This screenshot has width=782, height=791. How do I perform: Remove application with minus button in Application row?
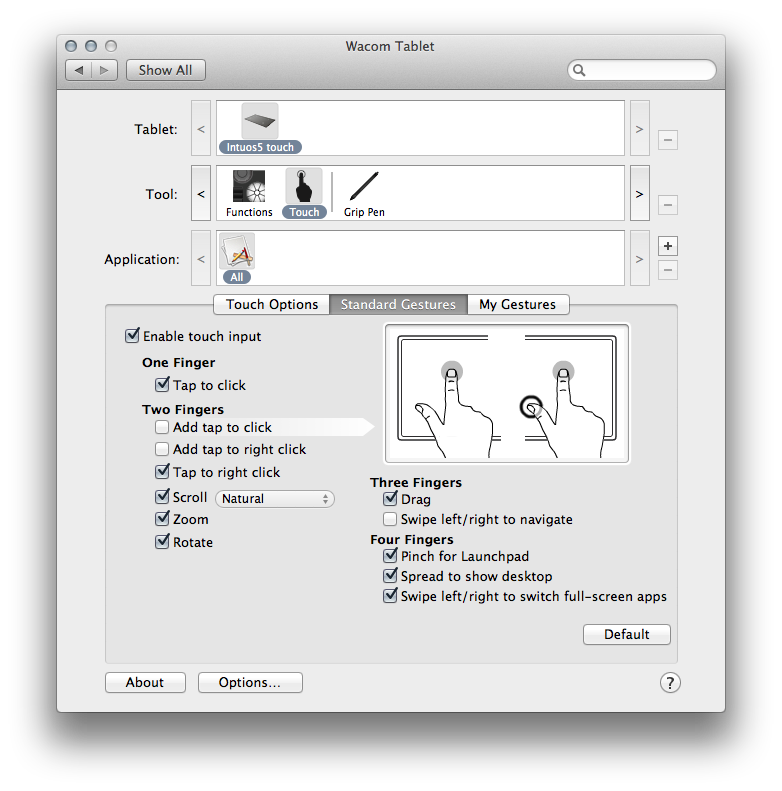[x=667, y=270]
